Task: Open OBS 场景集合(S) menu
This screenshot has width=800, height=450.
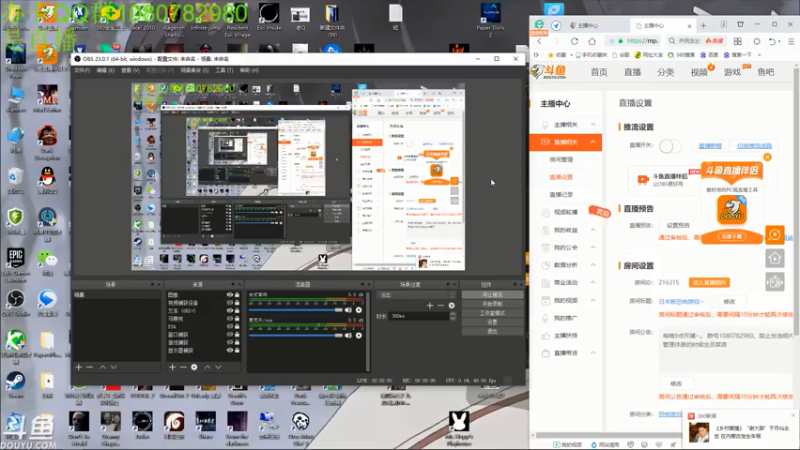Action: click(194, 70)
